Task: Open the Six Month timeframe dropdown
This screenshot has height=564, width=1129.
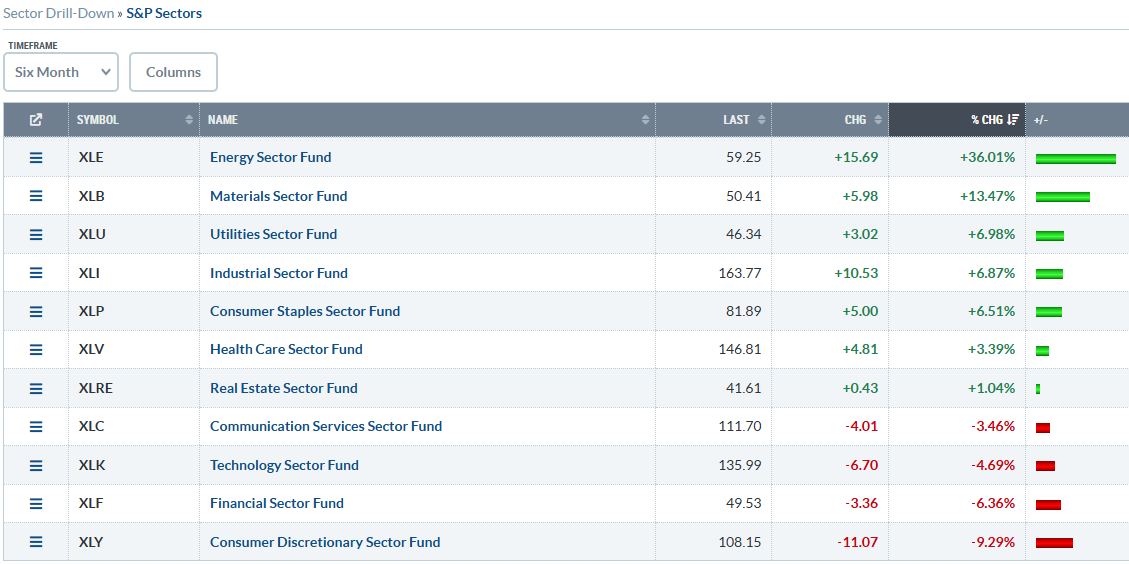Action: 61,72
